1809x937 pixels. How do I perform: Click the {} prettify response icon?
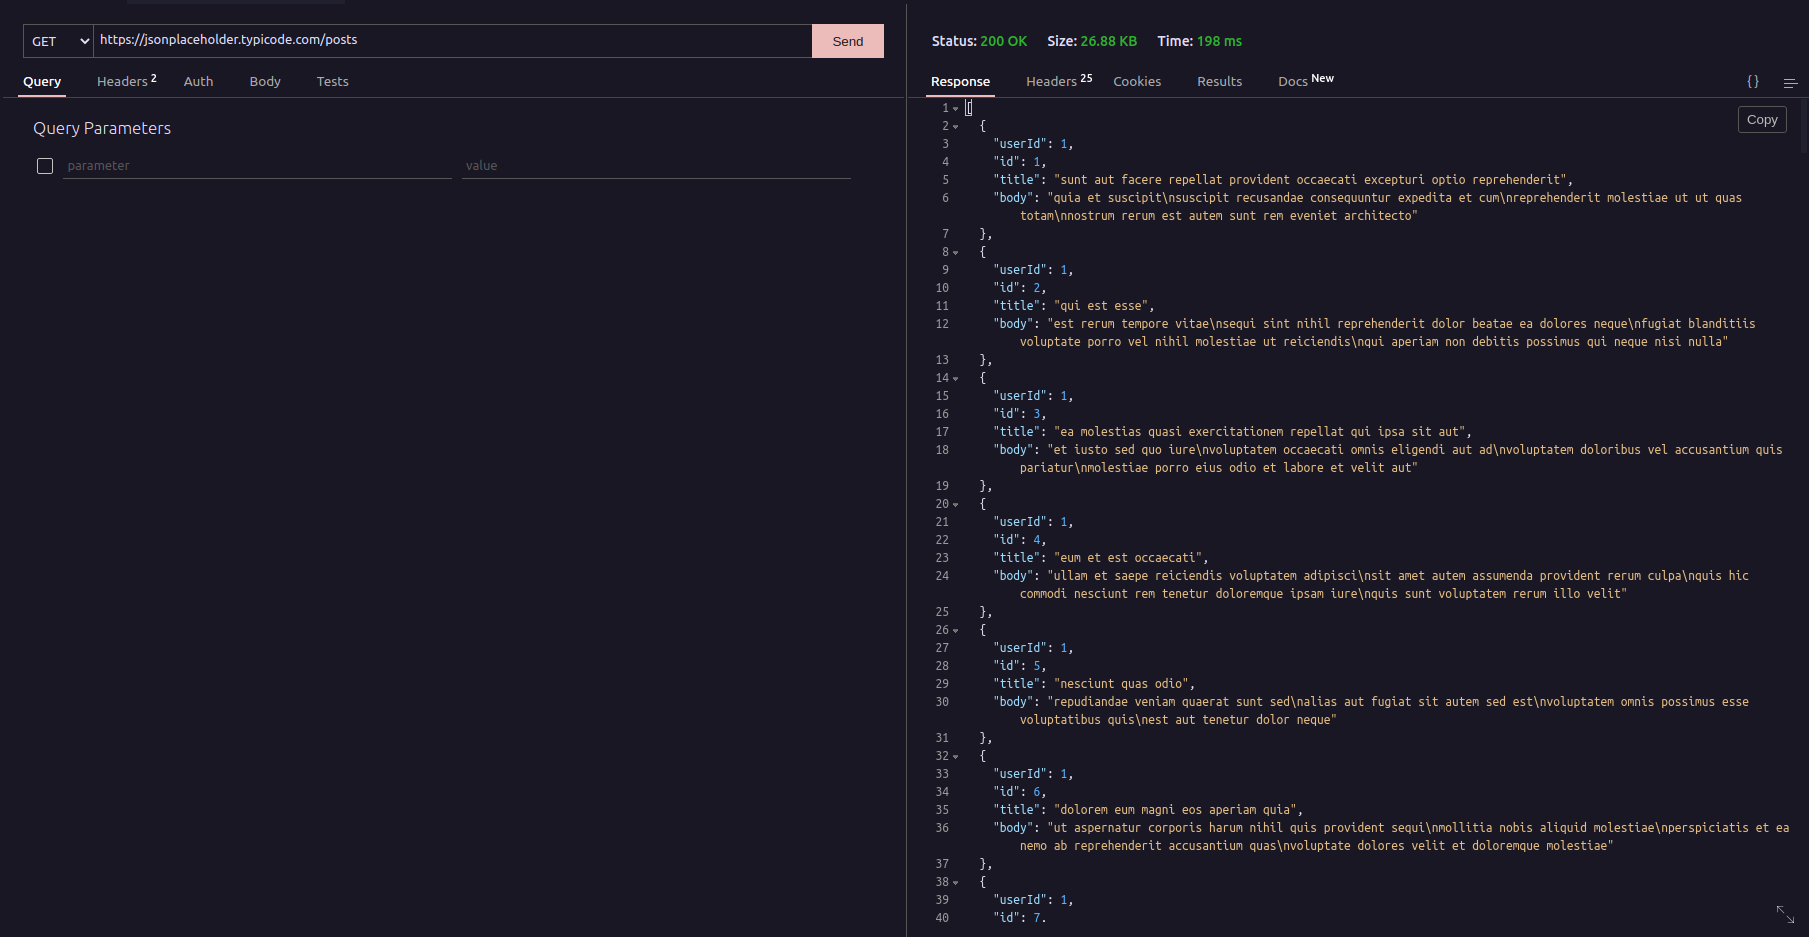[1752, 82]
